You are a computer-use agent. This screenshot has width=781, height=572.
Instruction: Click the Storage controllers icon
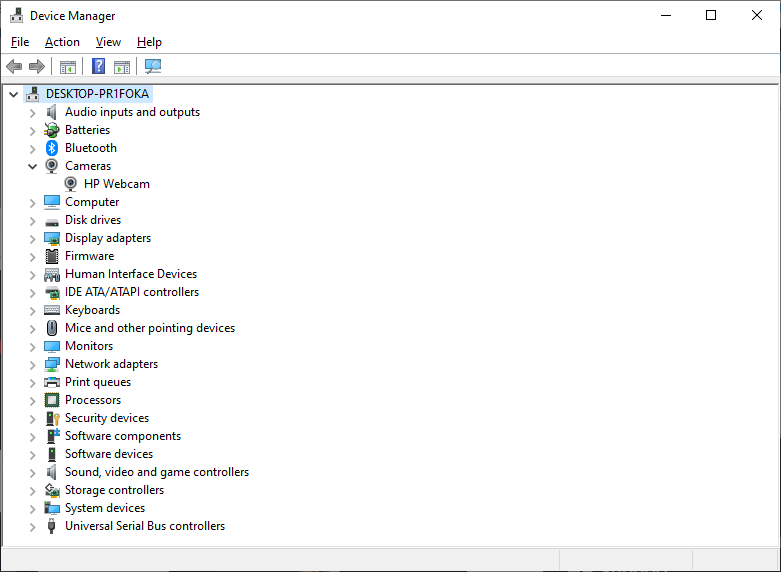click(x=52, y=490)
